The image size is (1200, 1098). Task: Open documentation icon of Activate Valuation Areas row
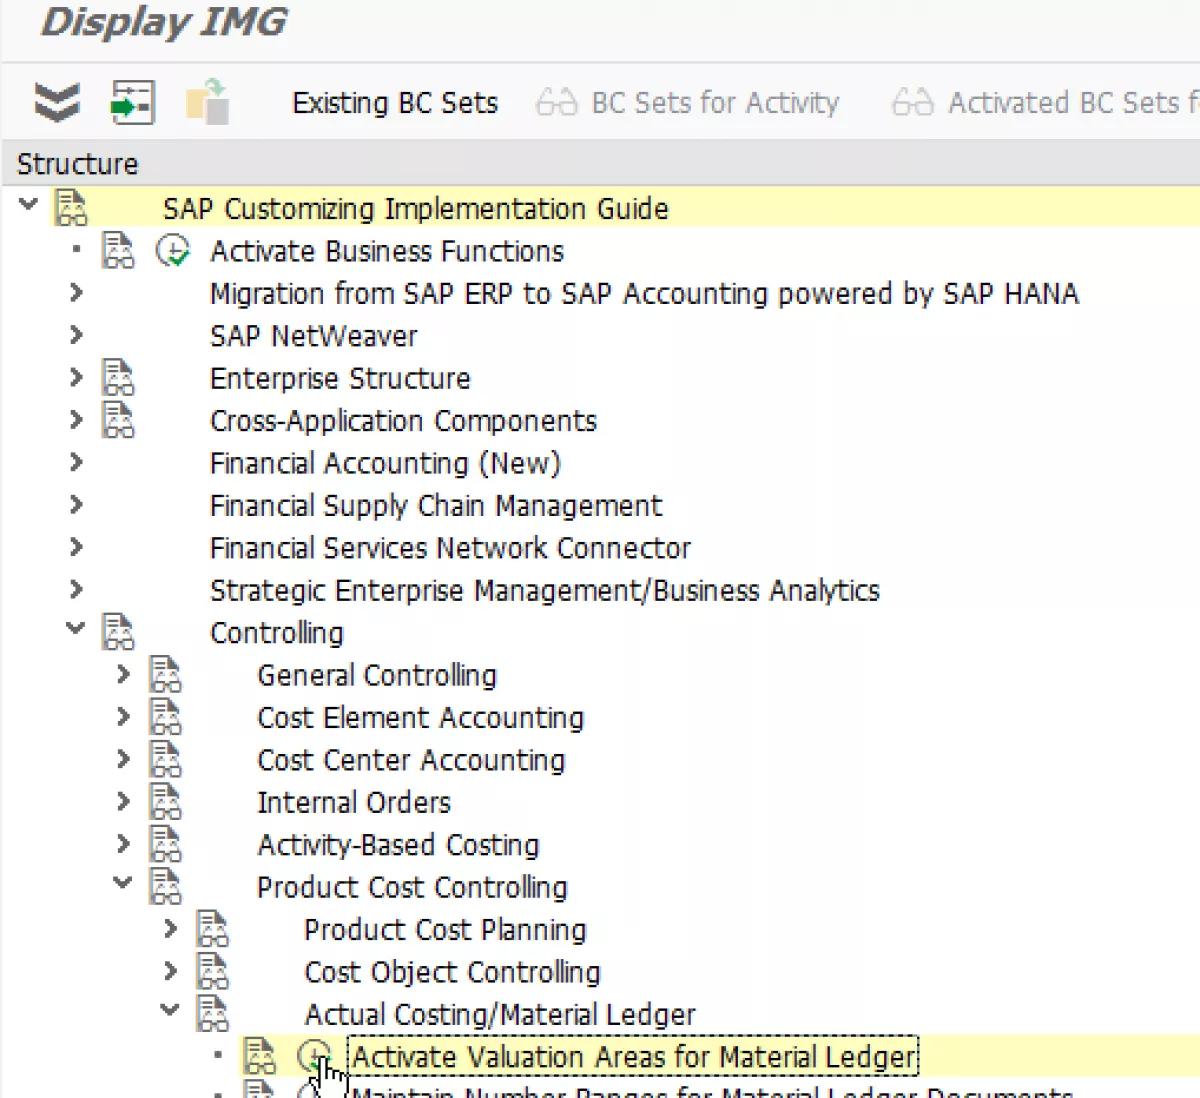coord(259,1056)
